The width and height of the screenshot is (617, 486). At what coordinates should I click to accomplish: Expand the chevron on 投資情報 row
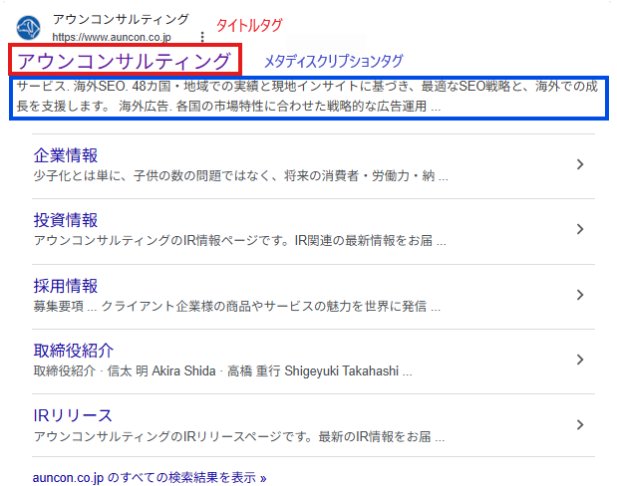580,229
